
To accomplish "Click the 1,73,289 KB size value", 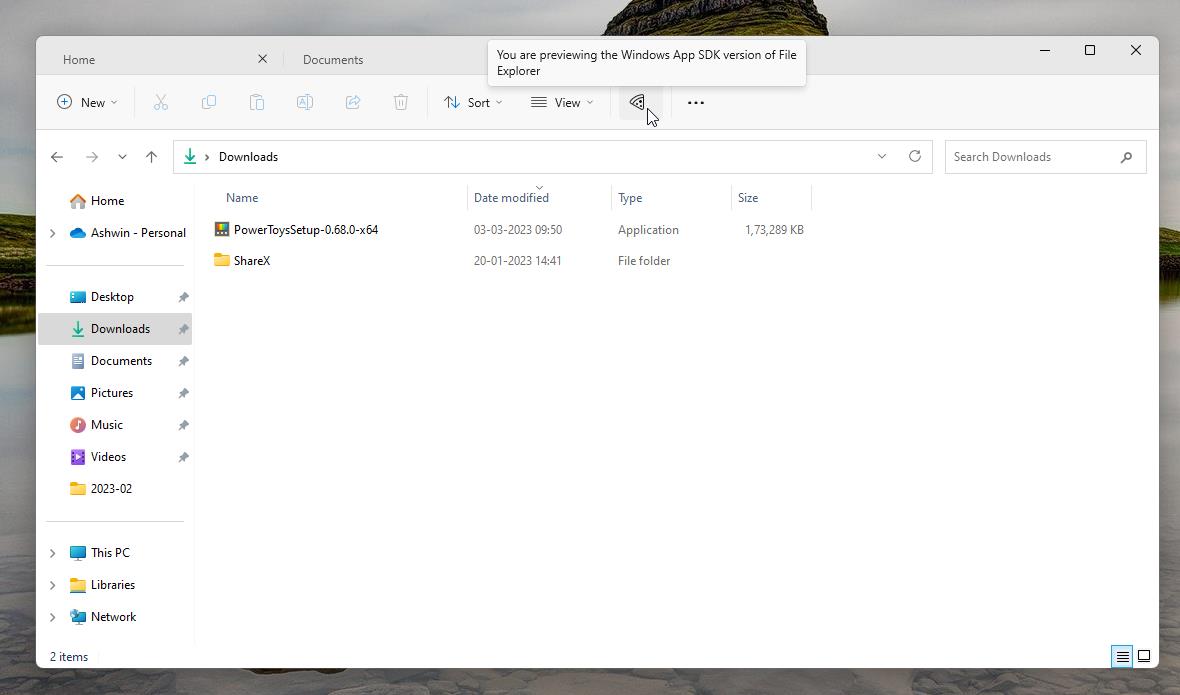I will [x=774, y=229].
